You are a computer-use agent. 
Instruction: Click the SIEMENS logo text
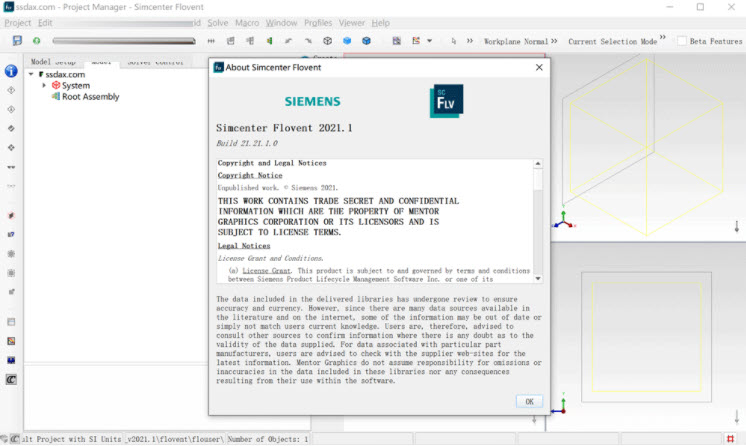point(313,101)
